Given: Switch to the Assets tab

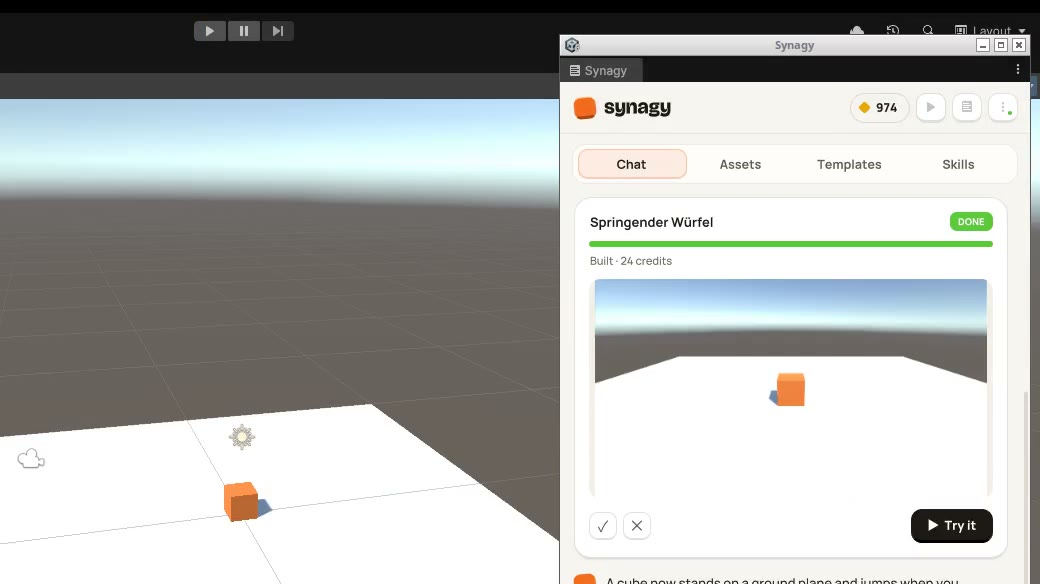Looking at the screenshot, I should pos(740,164).
